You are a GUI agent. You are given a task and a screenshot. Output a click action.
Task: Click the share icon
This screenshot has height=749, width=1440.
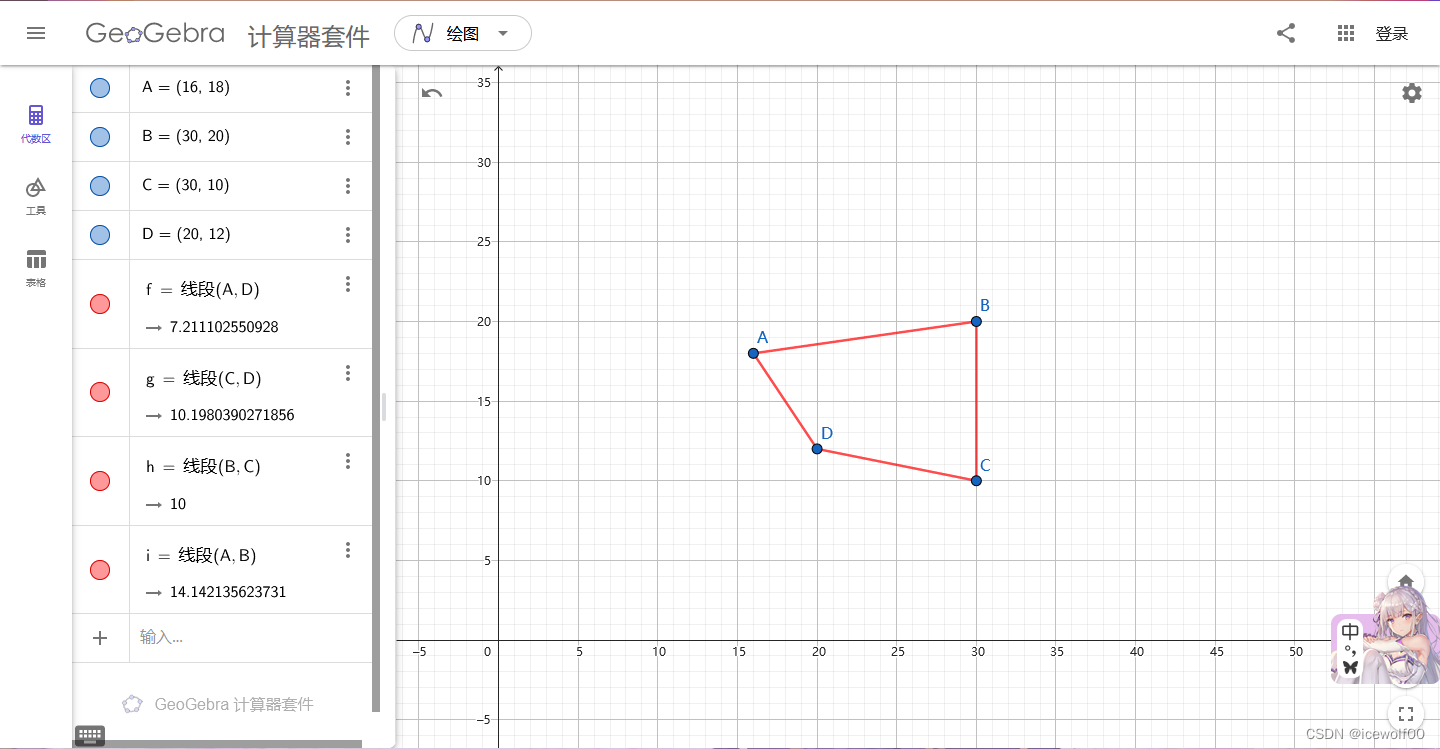pos(1286,33)
